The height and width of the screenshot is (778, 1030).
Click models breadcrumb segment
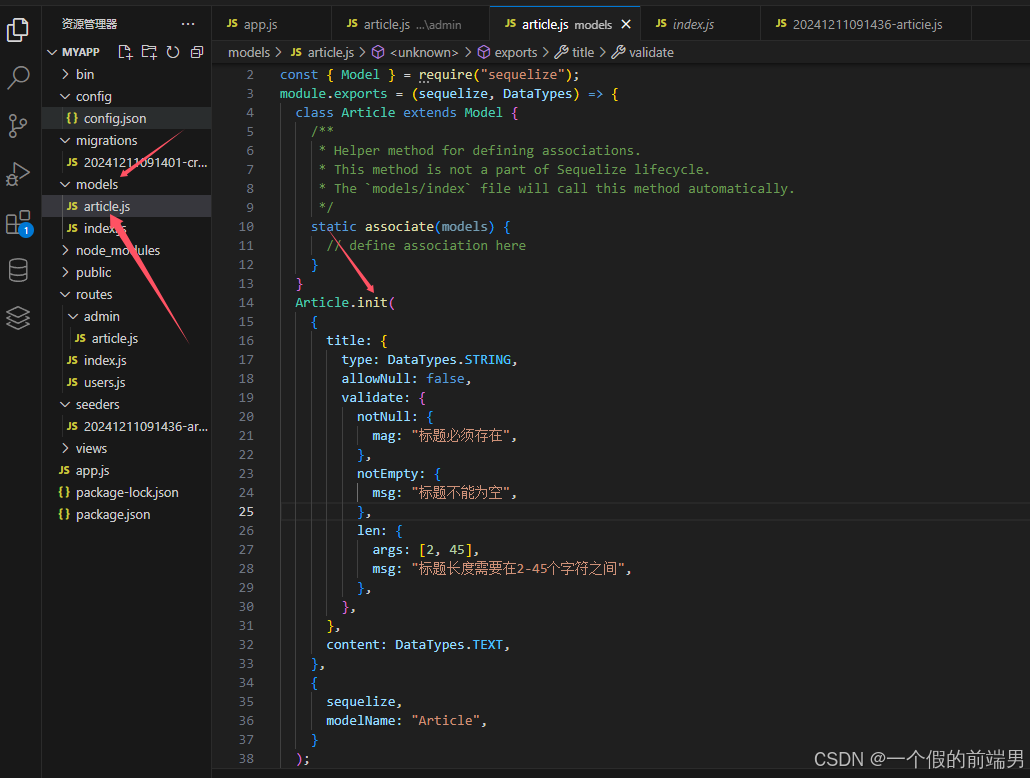(249, 52)
